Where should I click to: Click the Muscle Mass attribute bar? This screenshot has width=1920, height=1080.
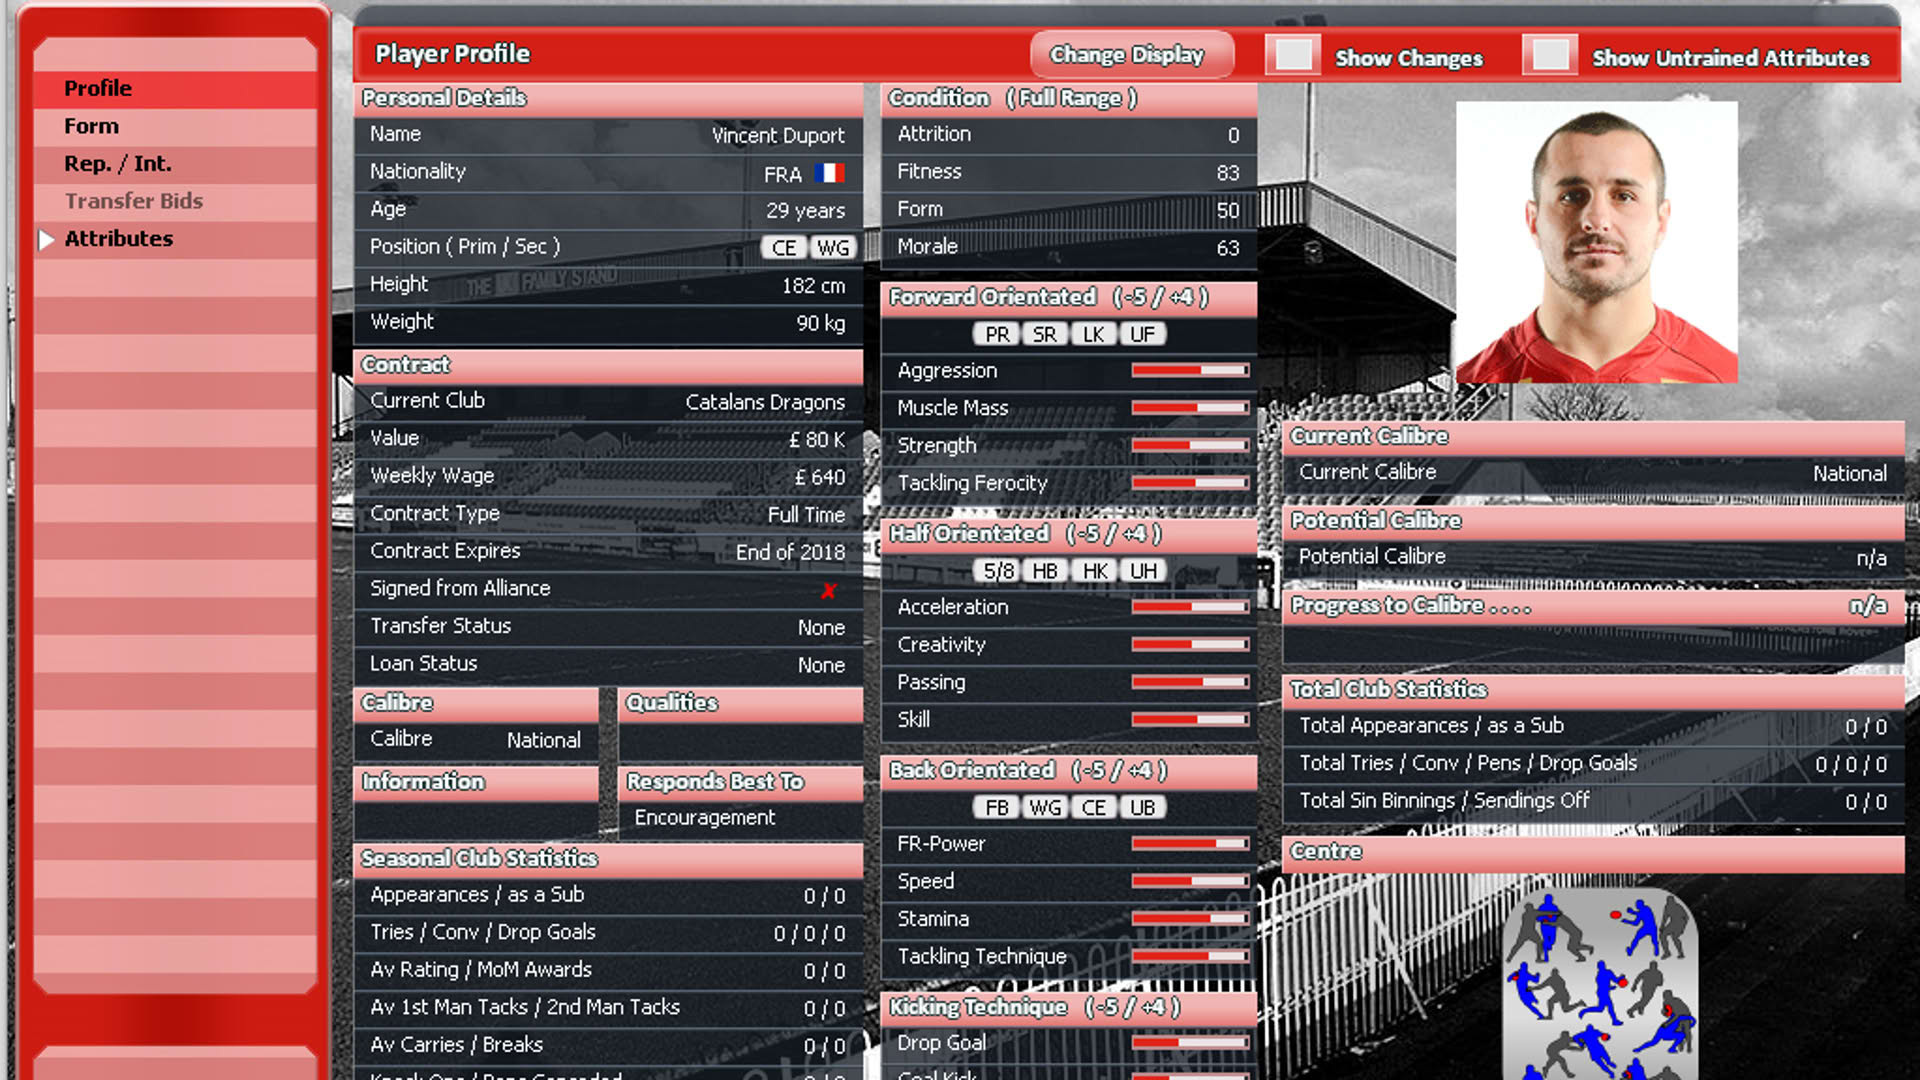click(1190, 408)
